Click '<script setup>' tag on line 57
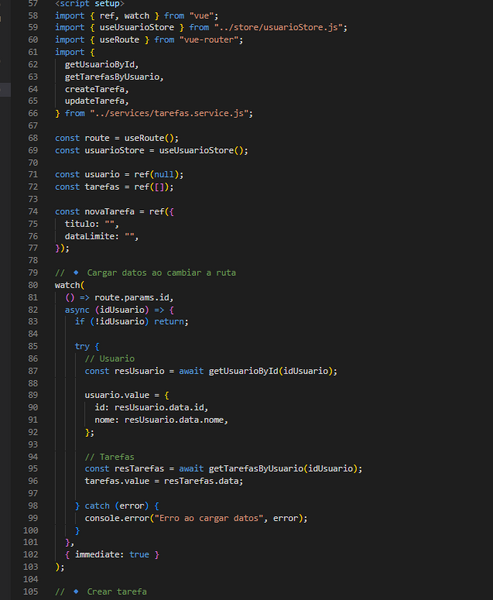This screenshot has height=600, width=493. (90, 4)
